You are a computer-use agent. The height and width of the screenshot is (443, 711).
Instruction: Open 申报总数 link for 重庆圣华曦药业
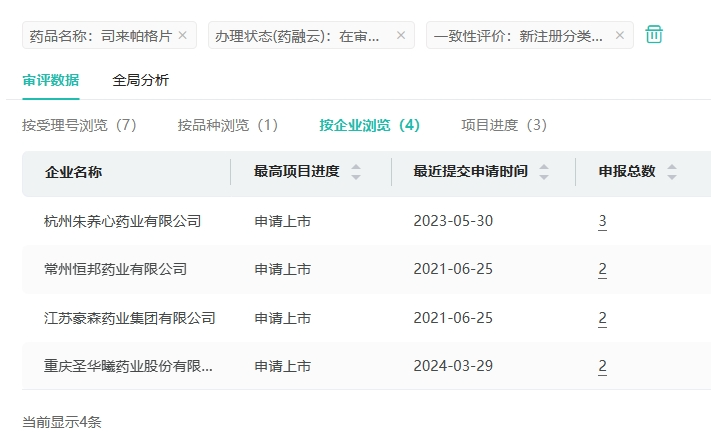click(602, 366)
